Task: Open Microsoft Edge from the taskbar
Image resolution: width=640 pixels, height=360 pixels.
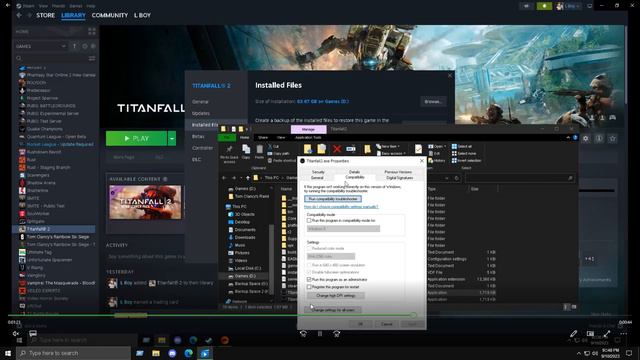Action: tap(189, 353)
